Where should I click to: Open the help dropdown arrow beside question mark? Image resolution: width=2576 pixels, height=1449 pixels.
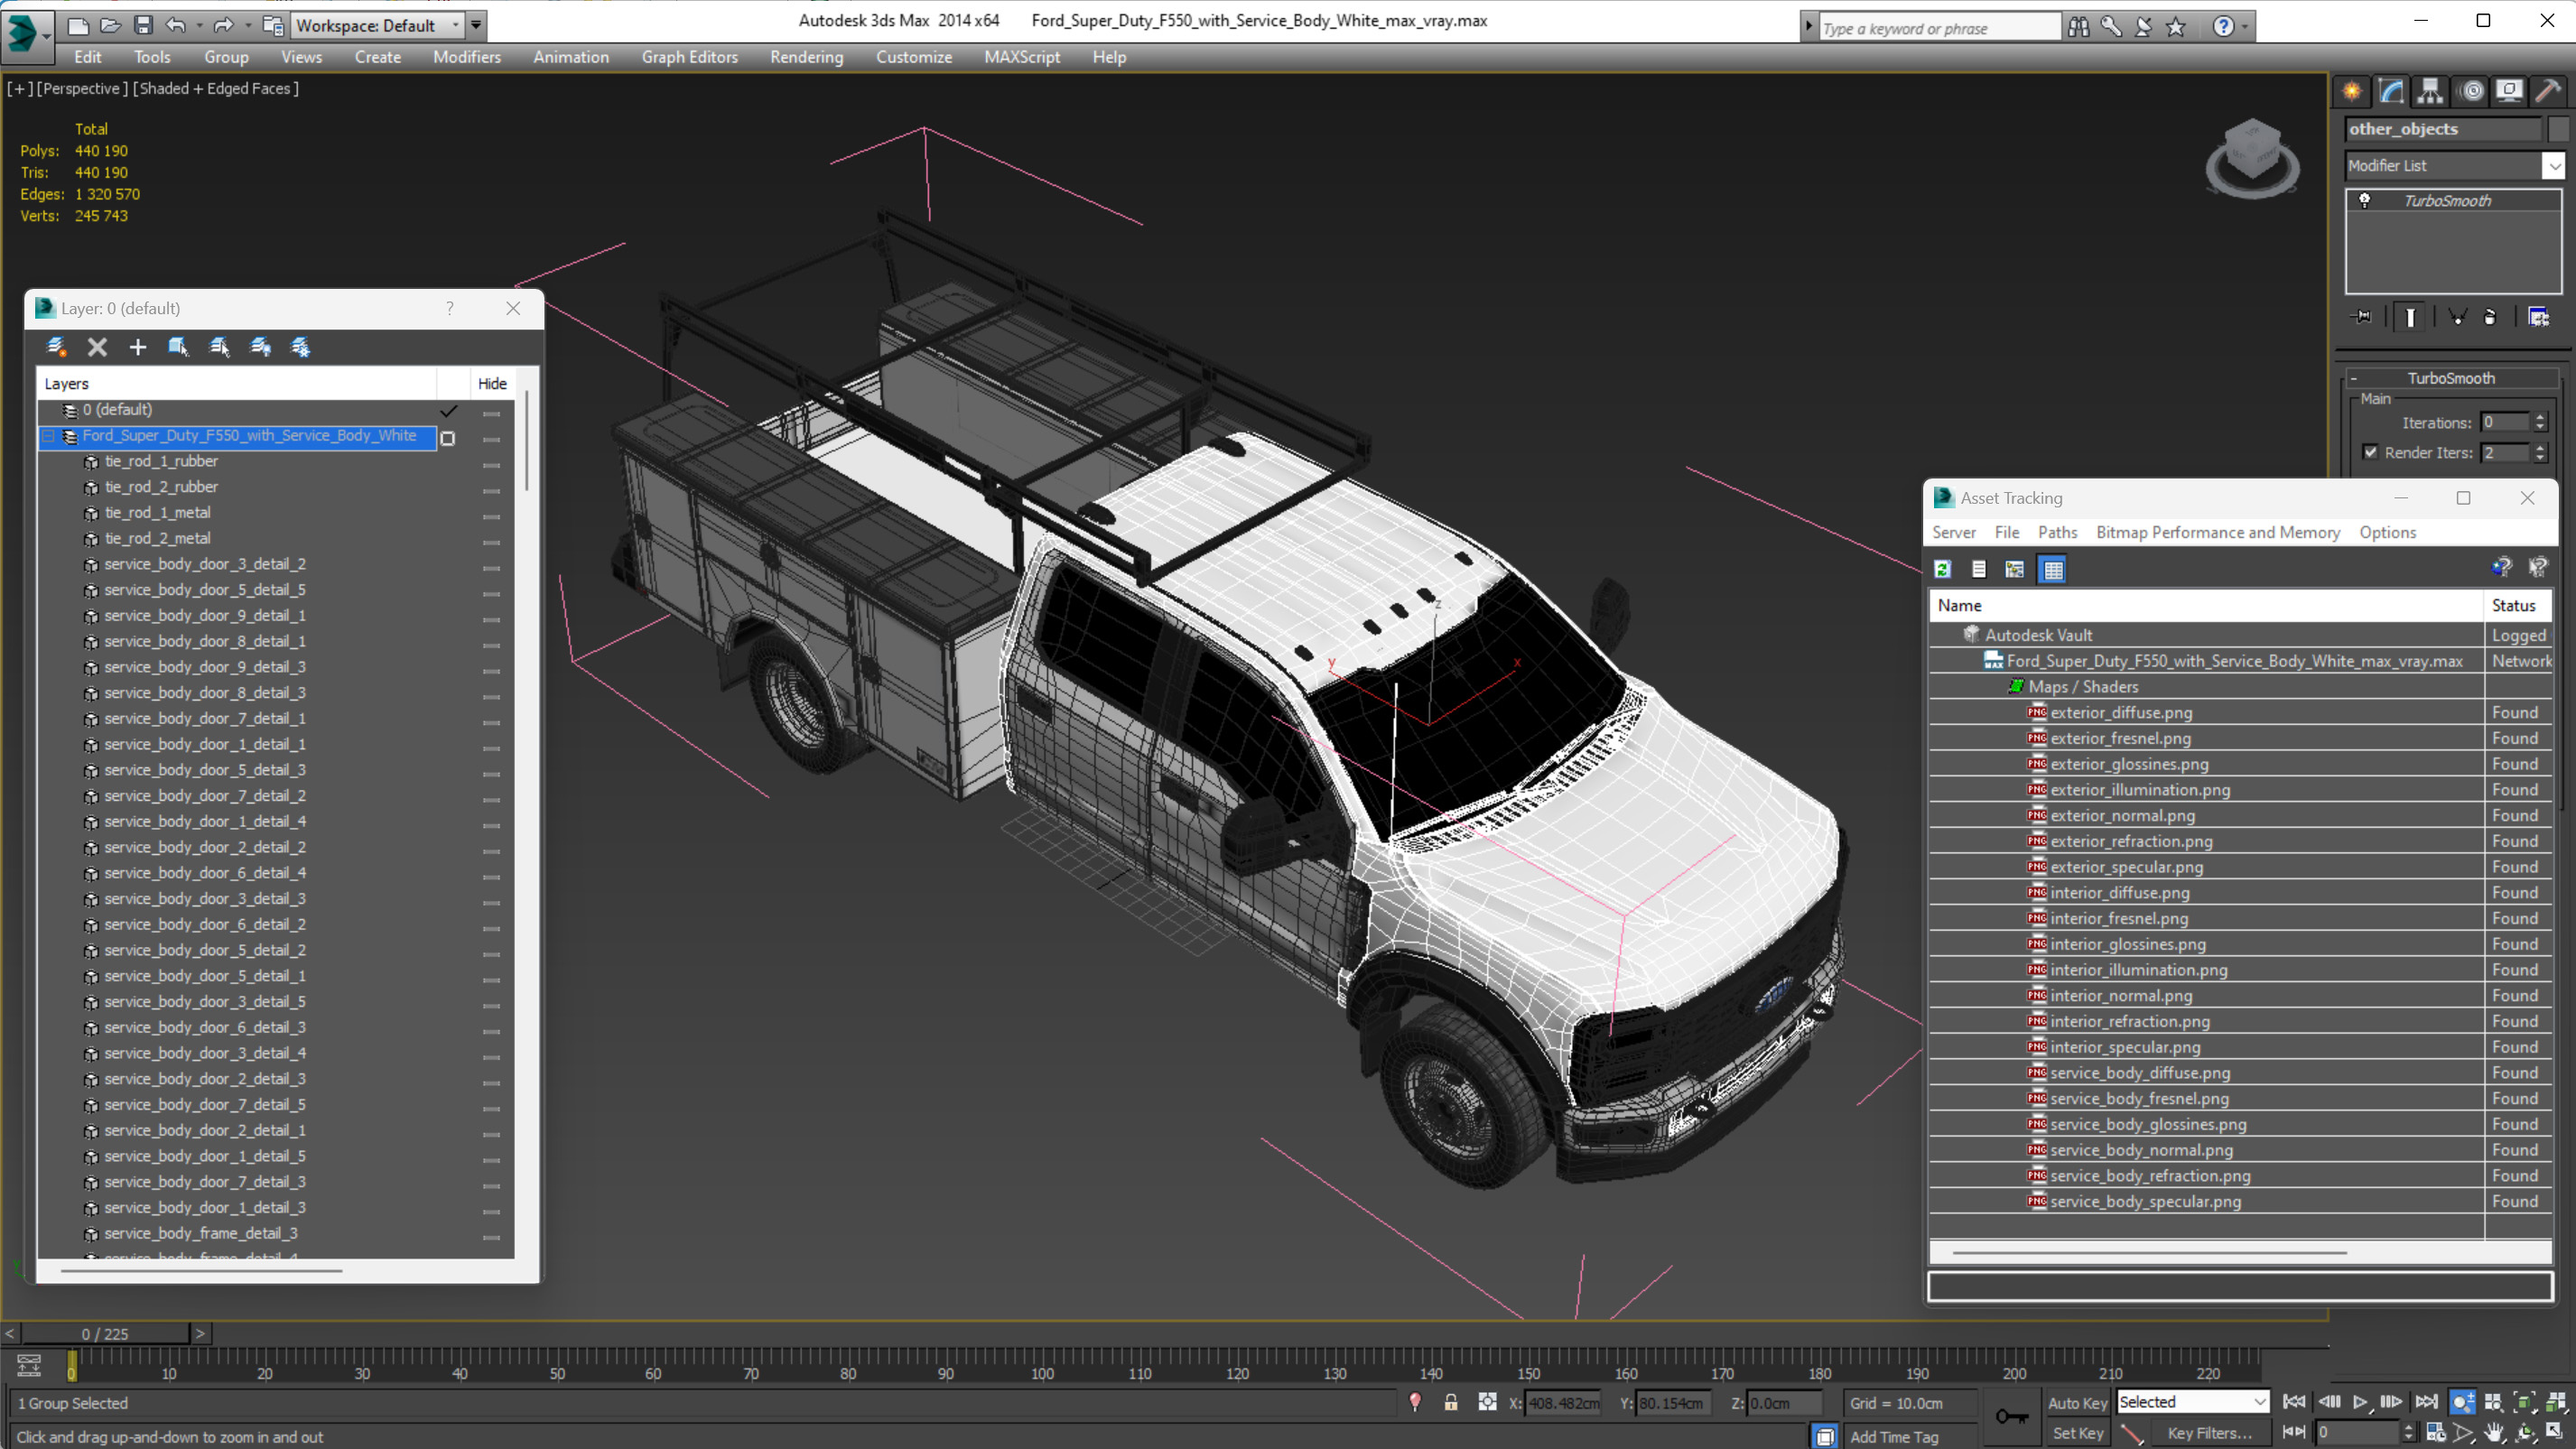[x=2245, y=27]
